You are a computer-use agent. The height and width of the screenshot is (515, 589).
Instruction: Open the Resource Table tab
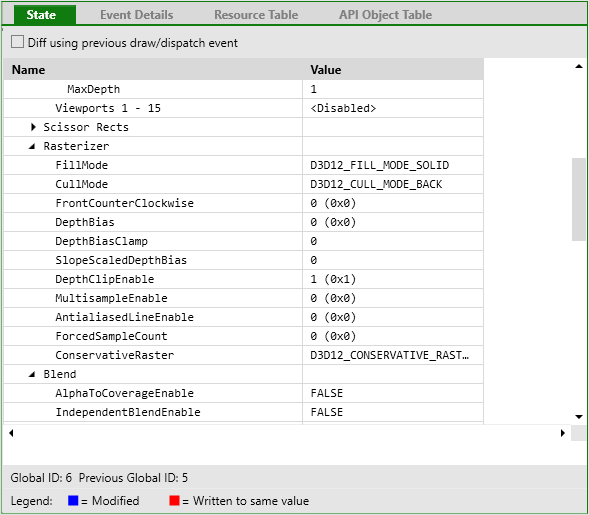point(256,15)
